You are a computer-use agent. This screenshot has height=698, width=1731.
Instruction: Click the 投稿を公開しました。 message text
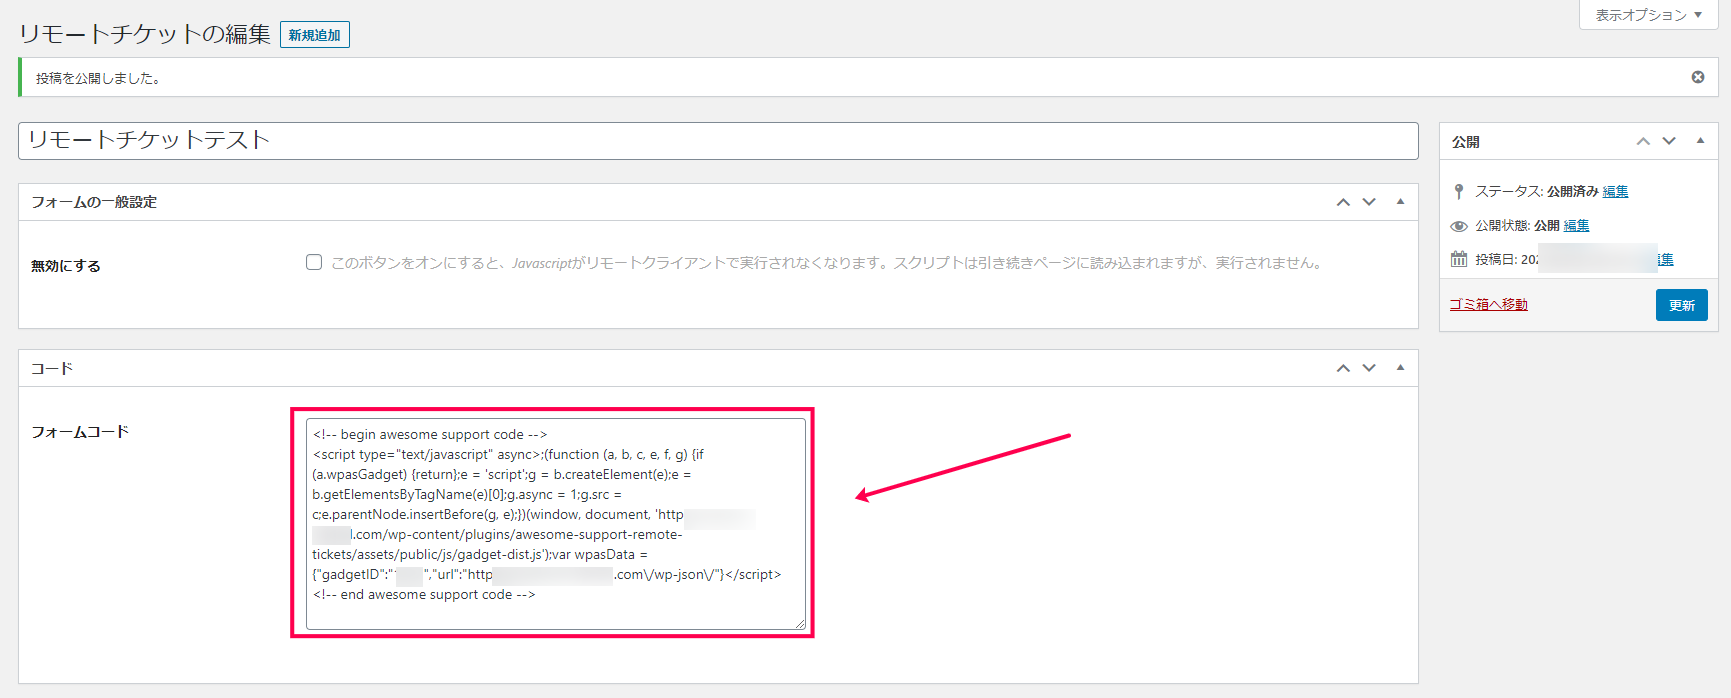coord(99,78)
